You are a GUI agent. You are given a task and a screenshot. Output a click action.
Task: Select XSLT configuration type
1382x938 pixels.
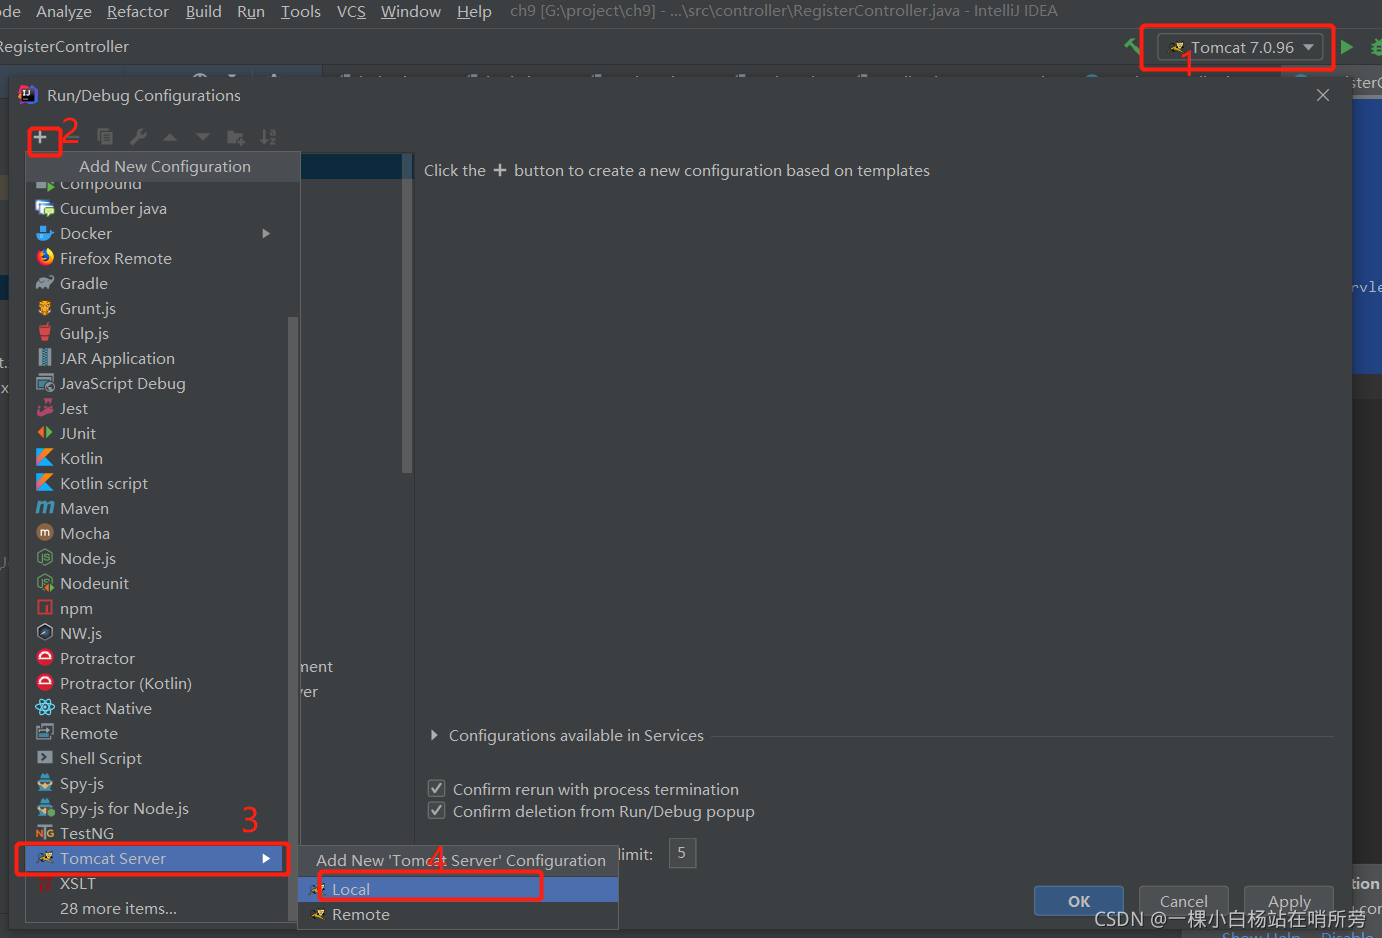pyautogui.click(x=157, y=883)
